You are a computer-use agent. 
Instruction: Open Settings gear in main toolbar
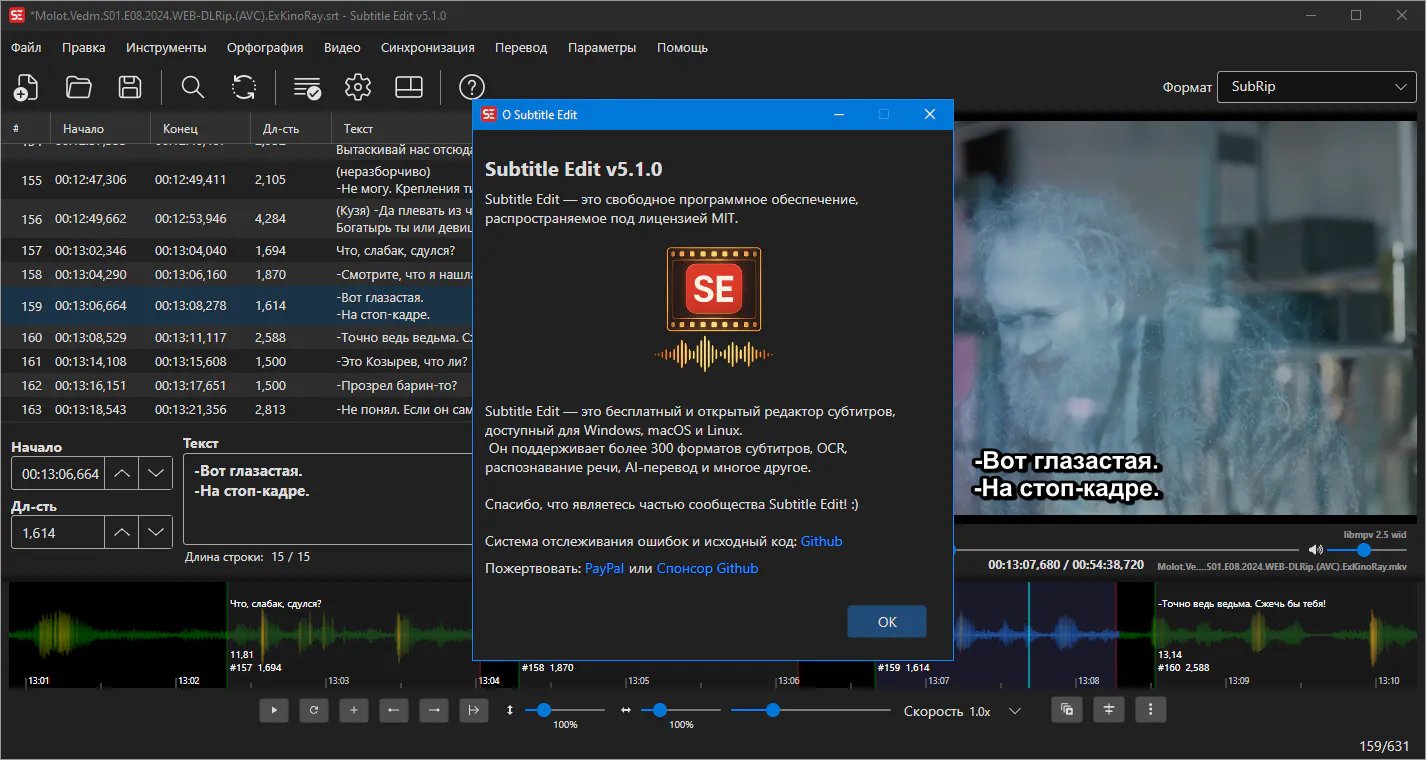358,87
